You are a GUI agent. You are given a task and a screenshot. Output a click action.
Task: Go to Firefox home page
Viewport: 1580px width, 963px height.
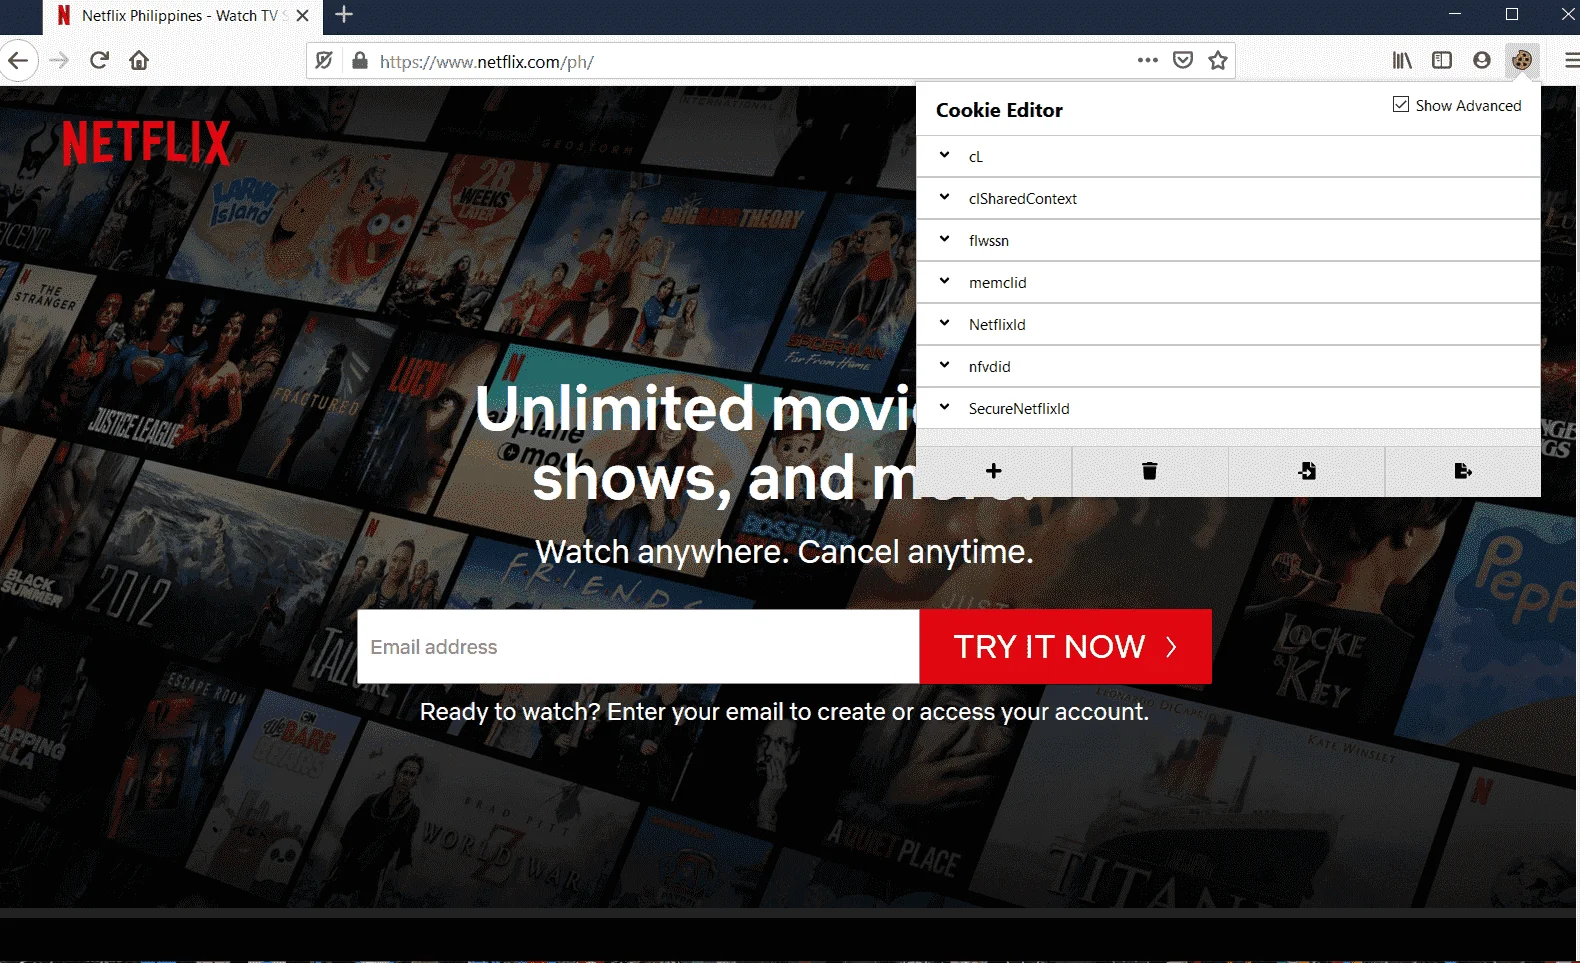pyautogui.click(x=139, y=61)
